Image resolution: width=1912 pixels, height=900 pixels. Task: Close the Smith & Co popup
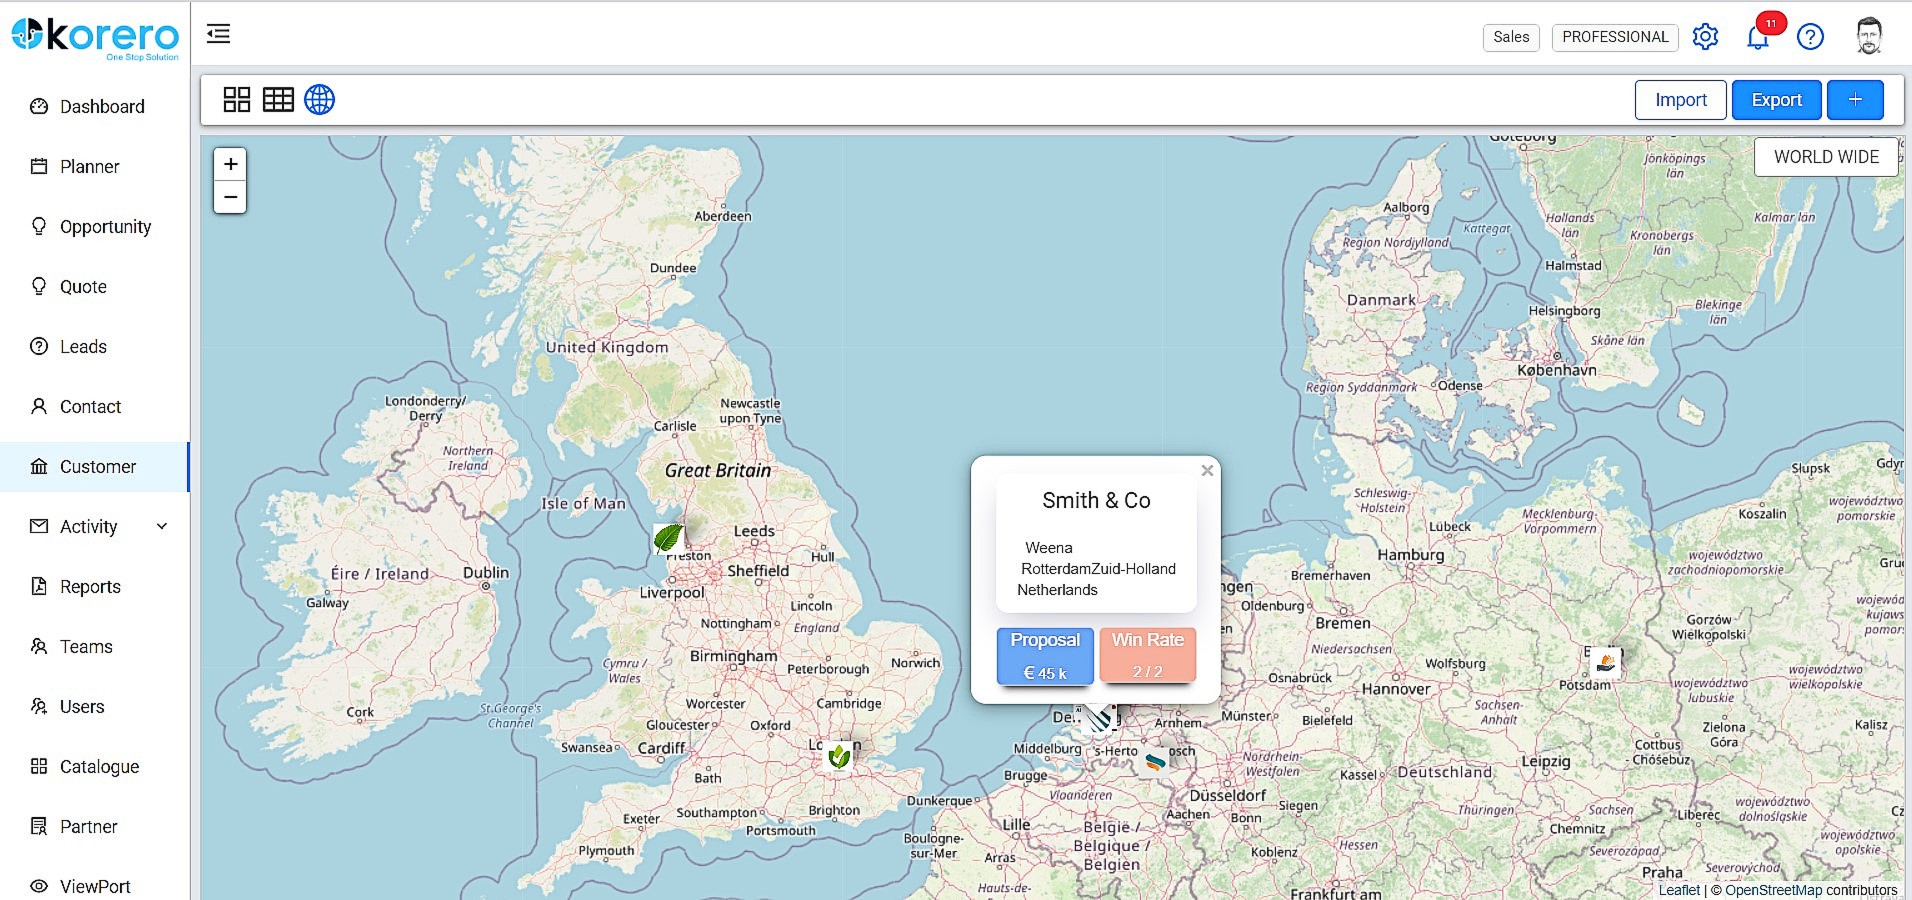click(1207, 471)
